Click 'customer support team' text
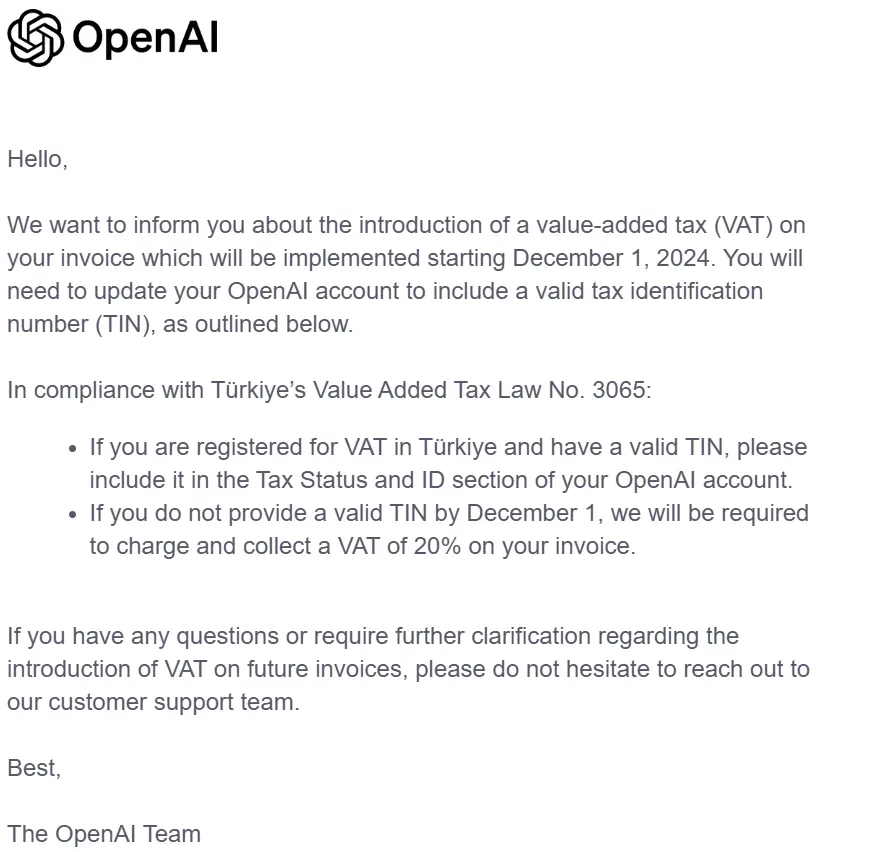Screen dimensions: 892x852 172,702
